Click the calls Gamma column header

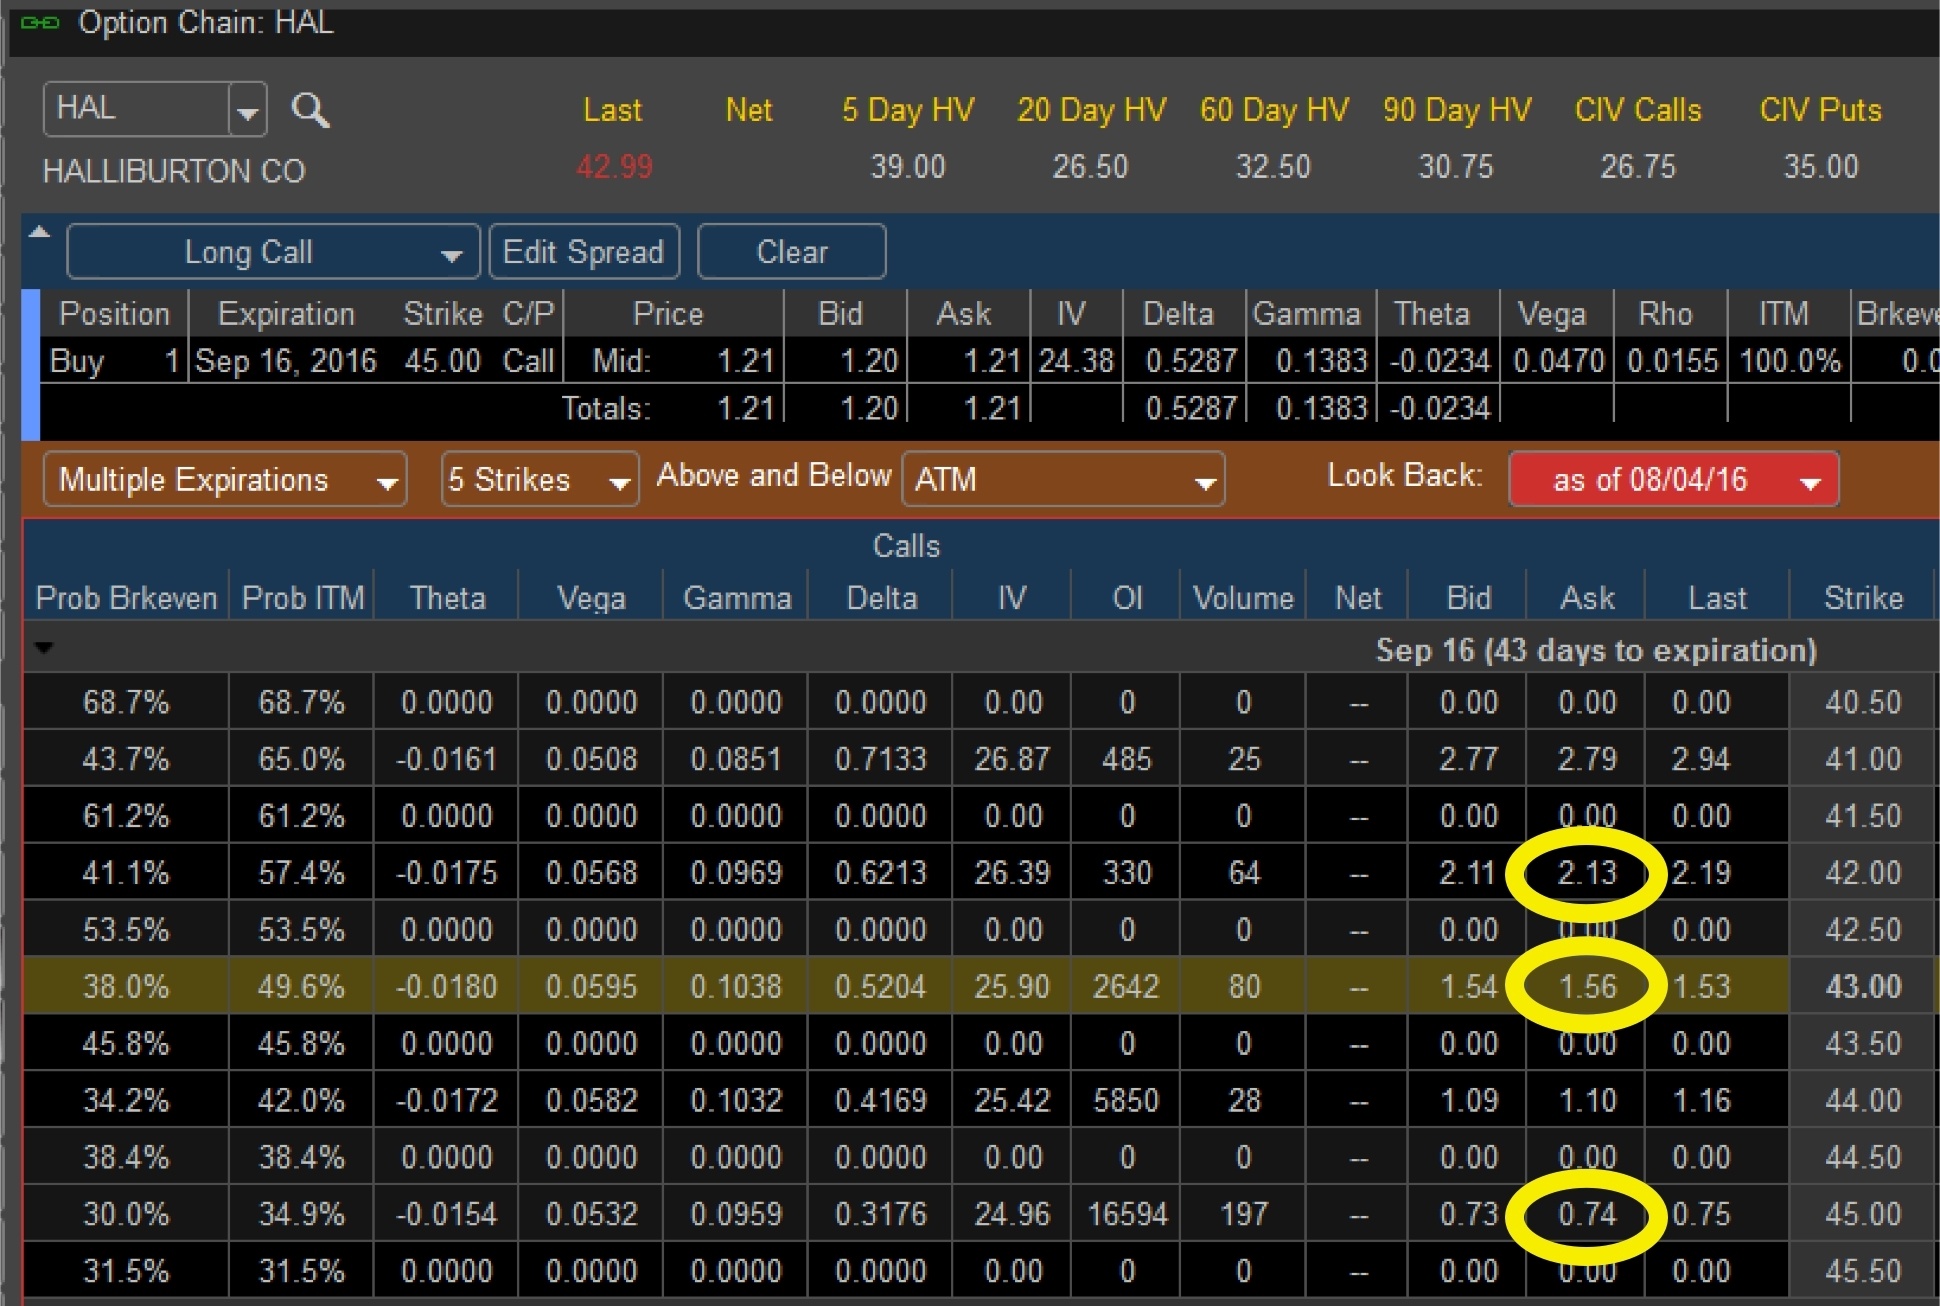[737, 598]
